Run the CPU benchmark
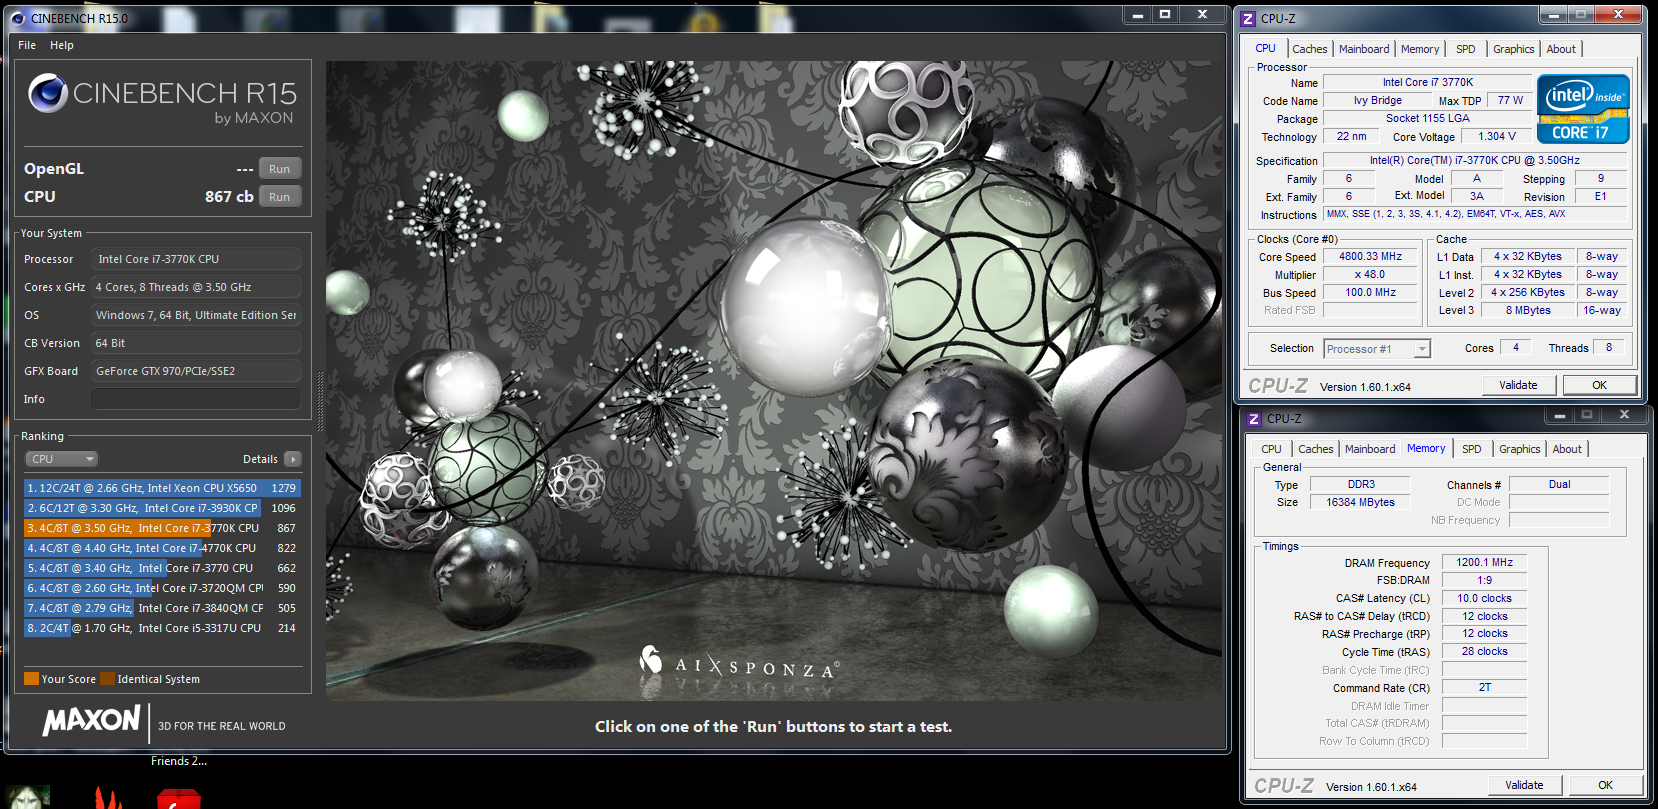 click(x=280, y=197)
